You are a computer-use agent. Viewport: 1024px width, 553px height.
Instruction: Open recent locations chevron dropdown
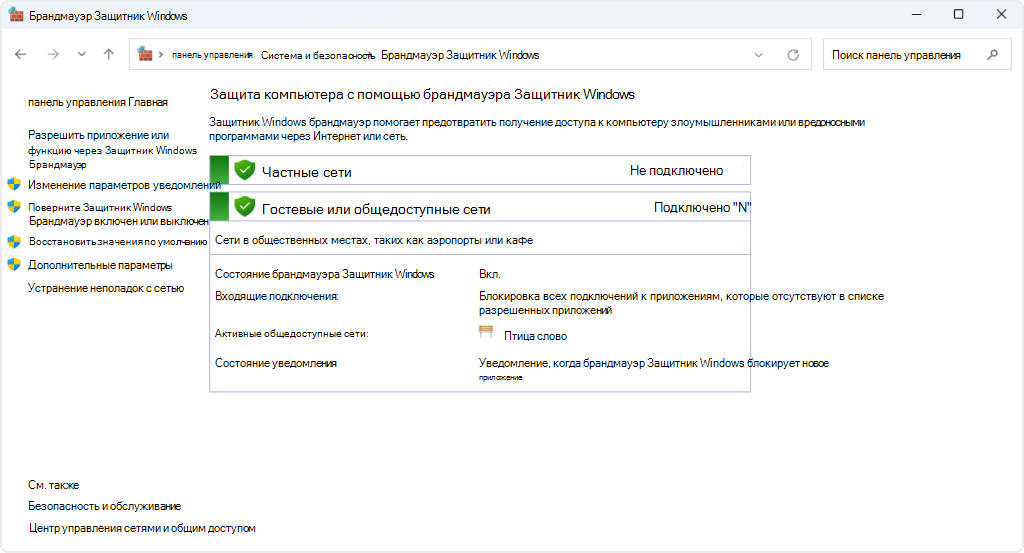81,55
